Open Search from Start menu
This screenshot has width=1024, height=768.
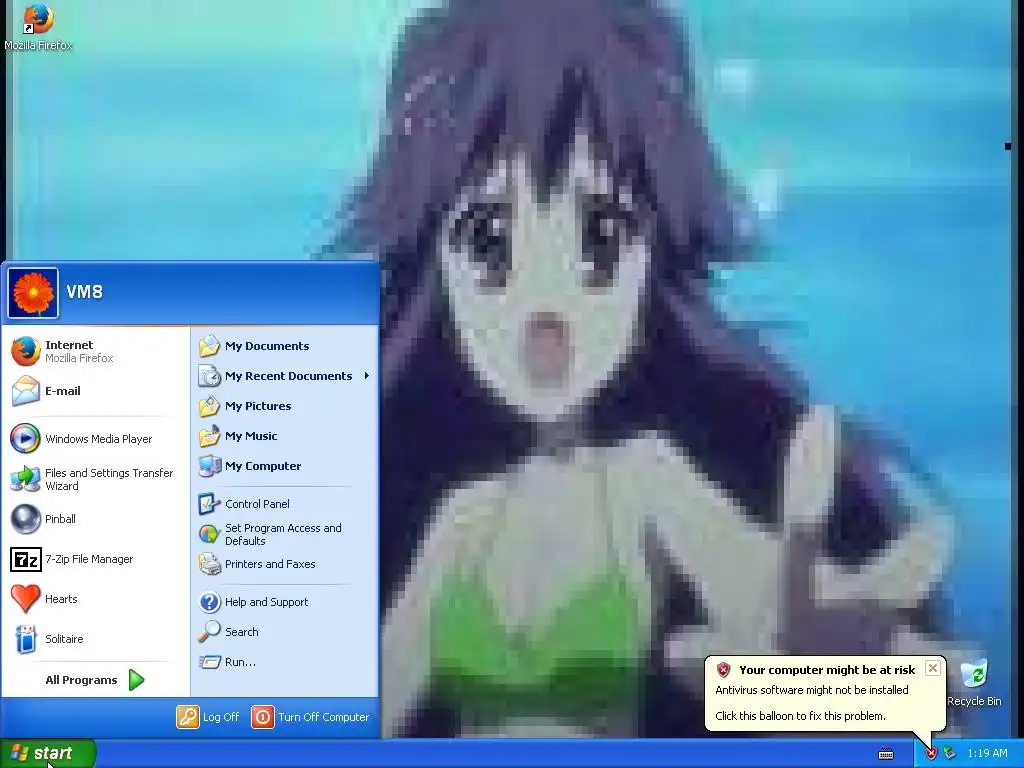coord(285,632)
